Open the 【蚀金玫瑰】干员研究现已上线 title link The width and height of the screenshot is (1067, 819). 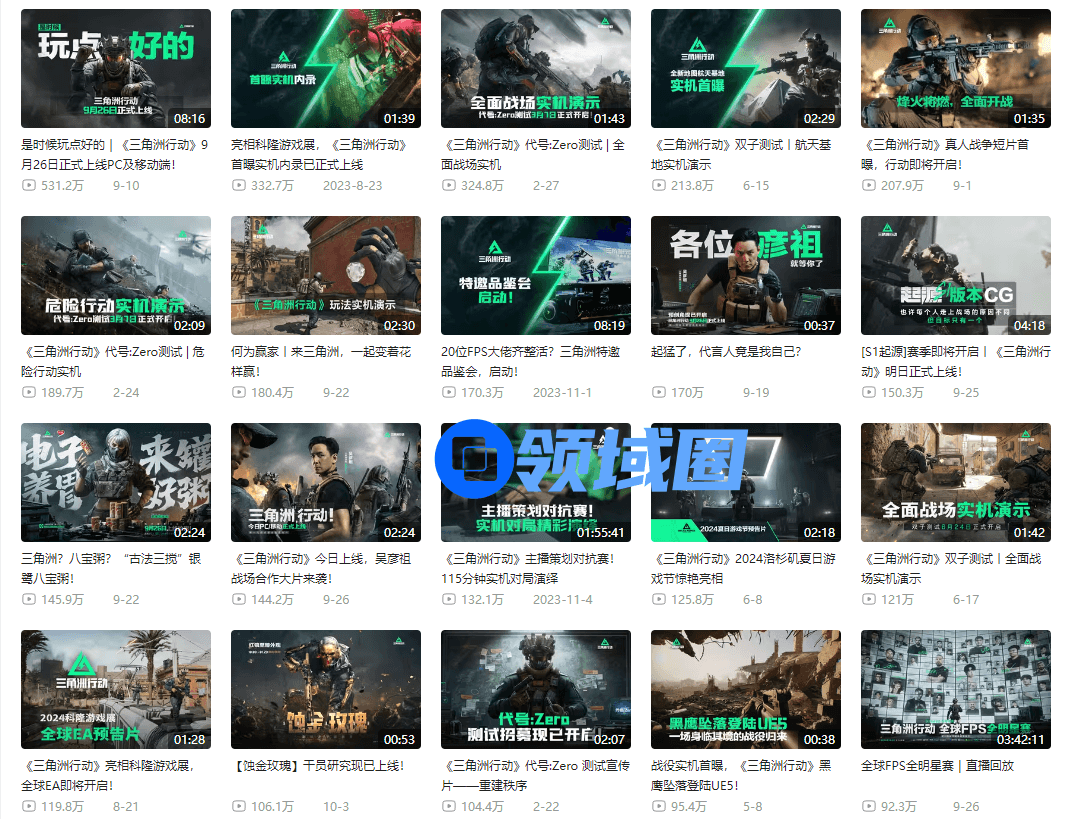coord(317,766)
